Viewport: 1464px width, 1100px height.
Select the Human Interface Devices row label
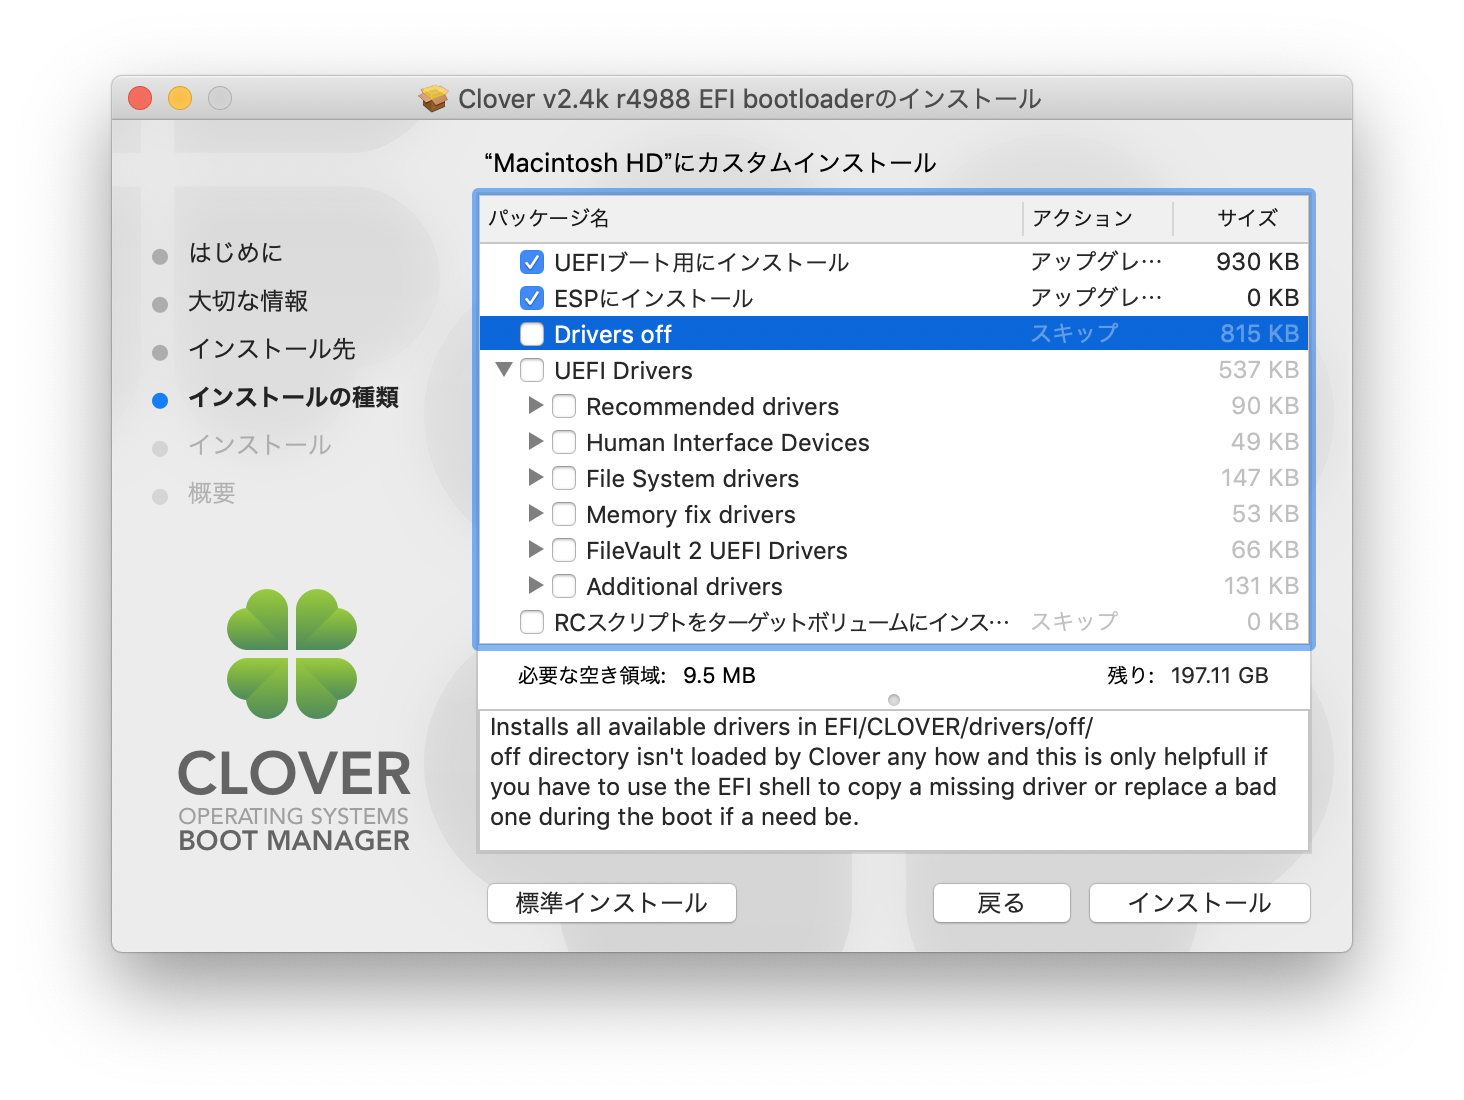click(728, 442)
